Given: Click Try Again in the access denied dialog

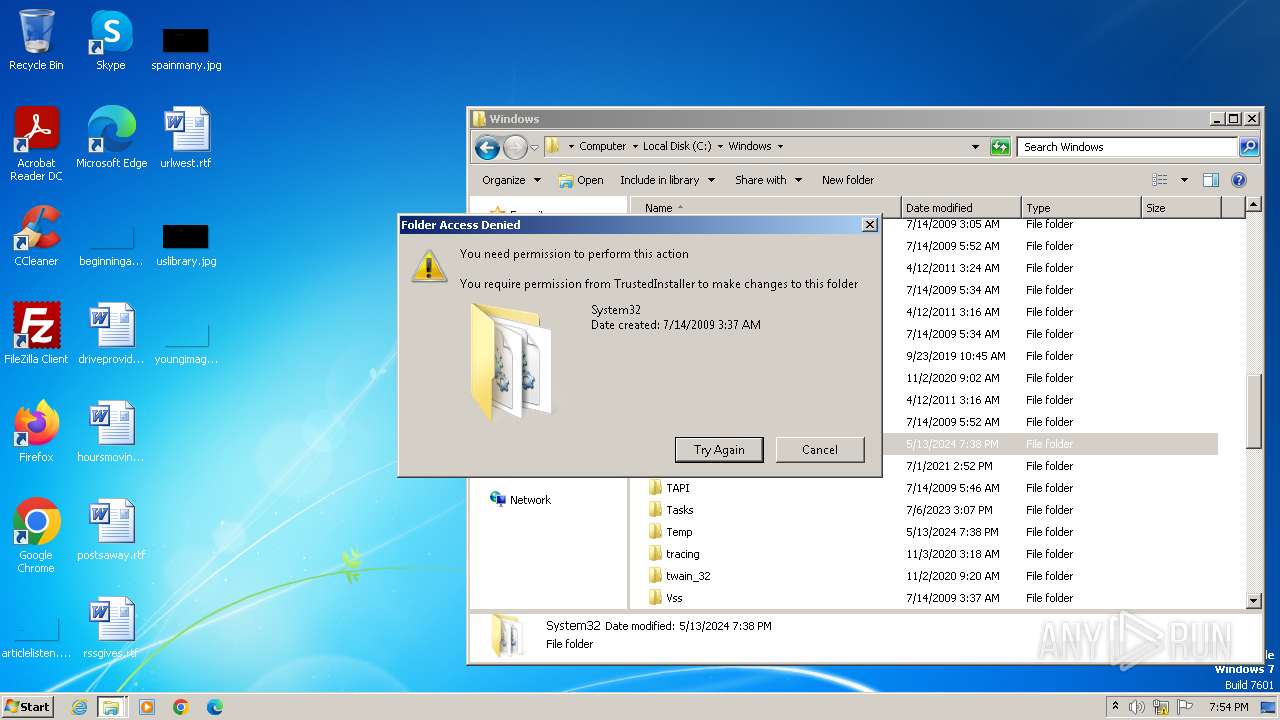Looking at the screenshot, I should (719, 450).
